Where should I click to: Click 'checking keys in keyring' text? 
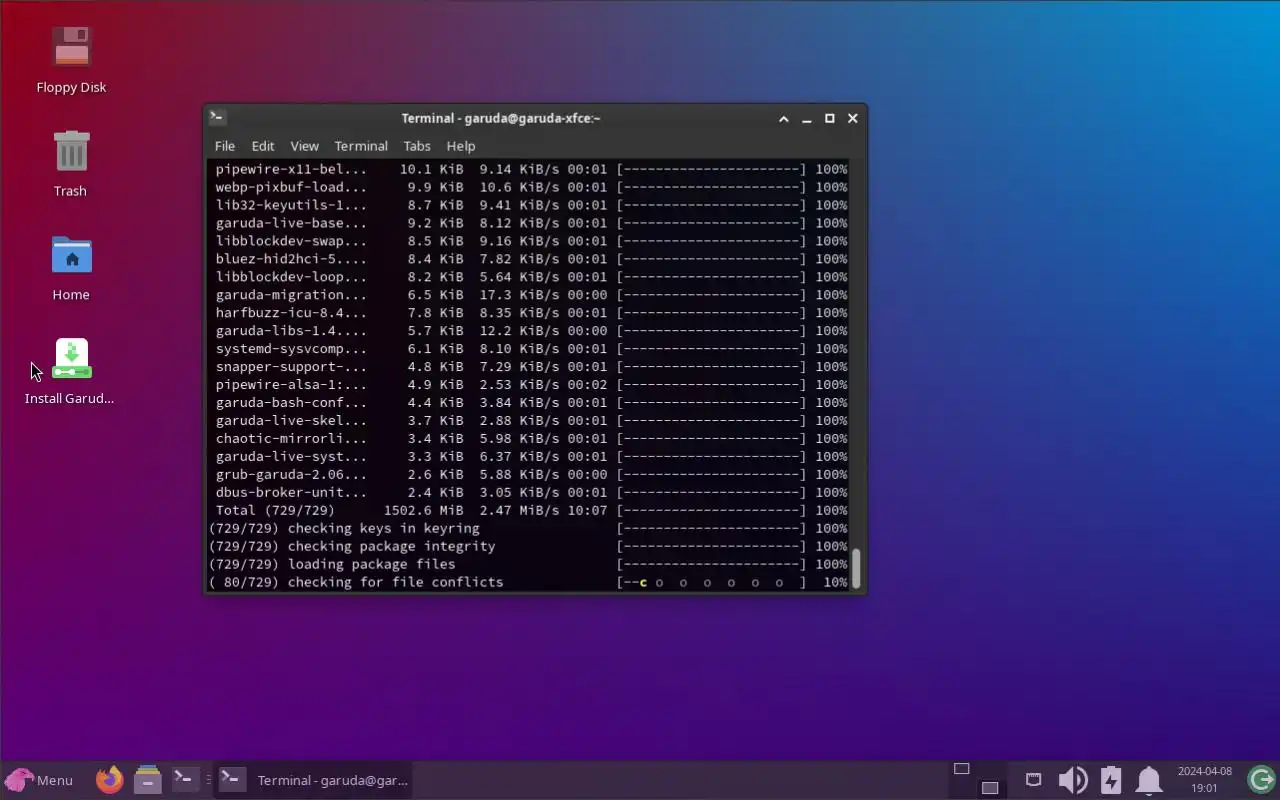tap(383, 529)
